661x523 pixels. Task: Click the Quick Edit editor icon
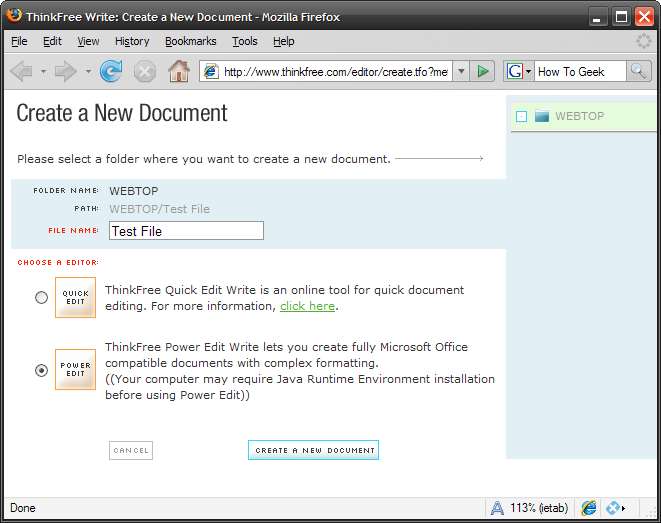(75, 297)
